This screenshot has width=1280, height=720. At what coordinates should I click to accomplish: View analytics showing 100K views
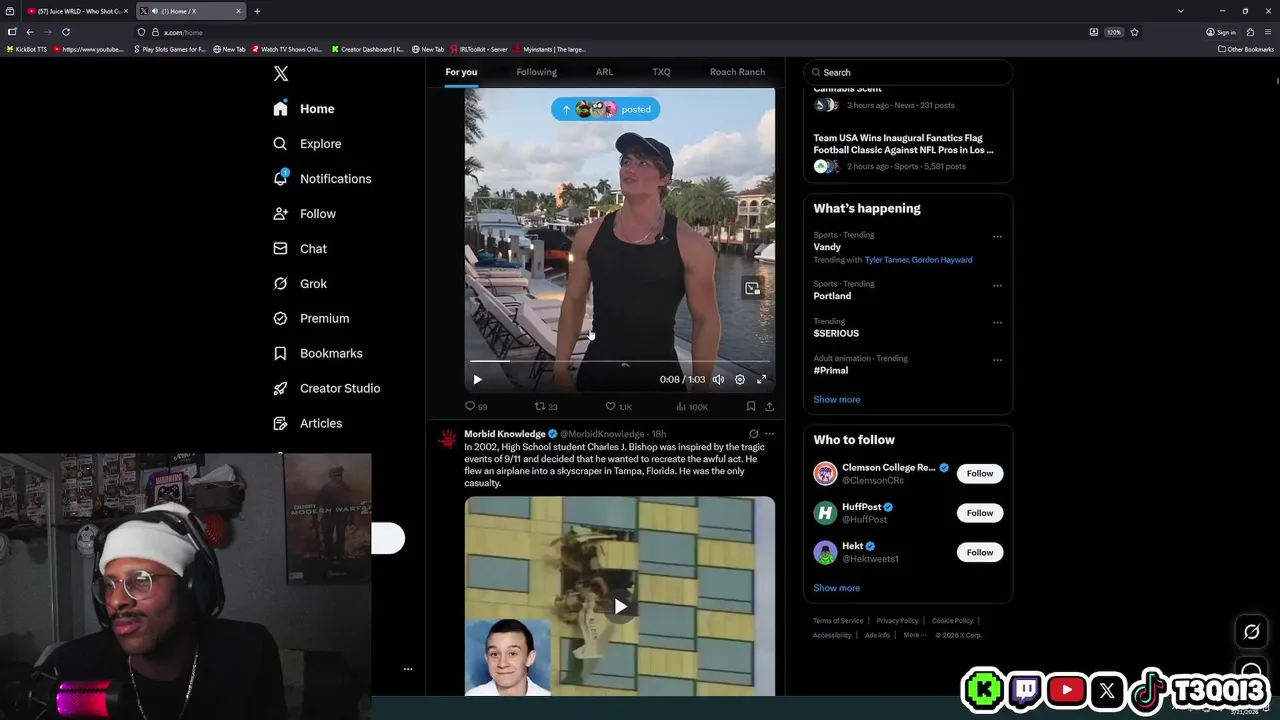(x=692, y=407)
